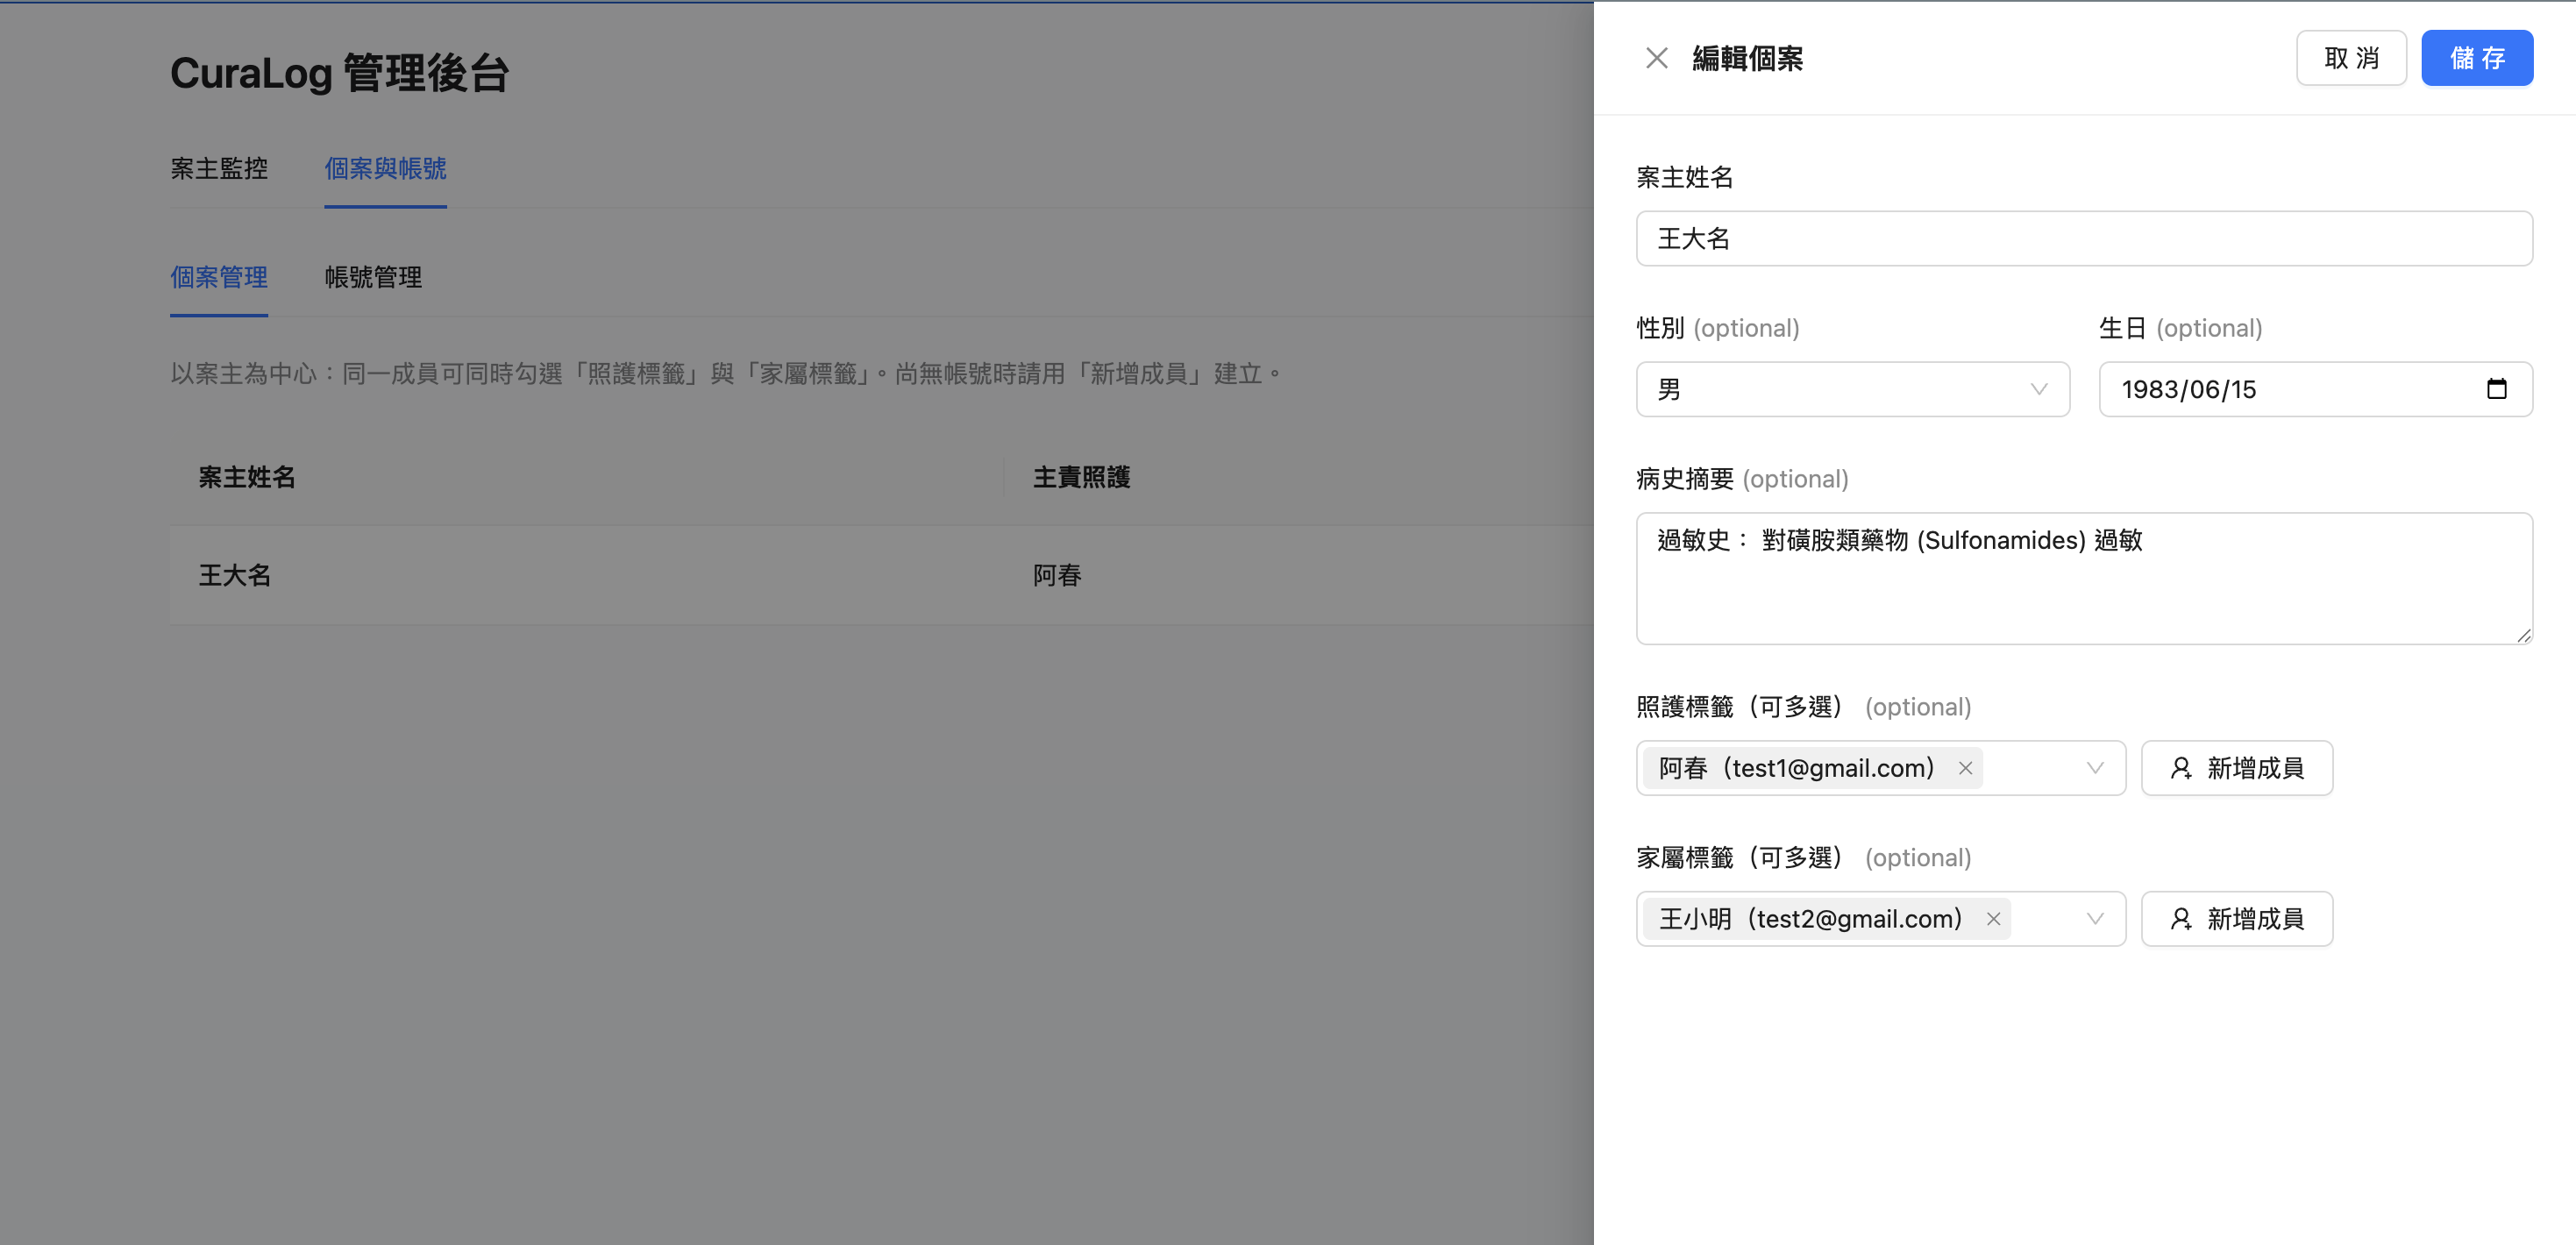This screenshot has width=2576, height=1245.
Task: Select the 個案管理 sub-tab
Action: click(x=219, y=278)
